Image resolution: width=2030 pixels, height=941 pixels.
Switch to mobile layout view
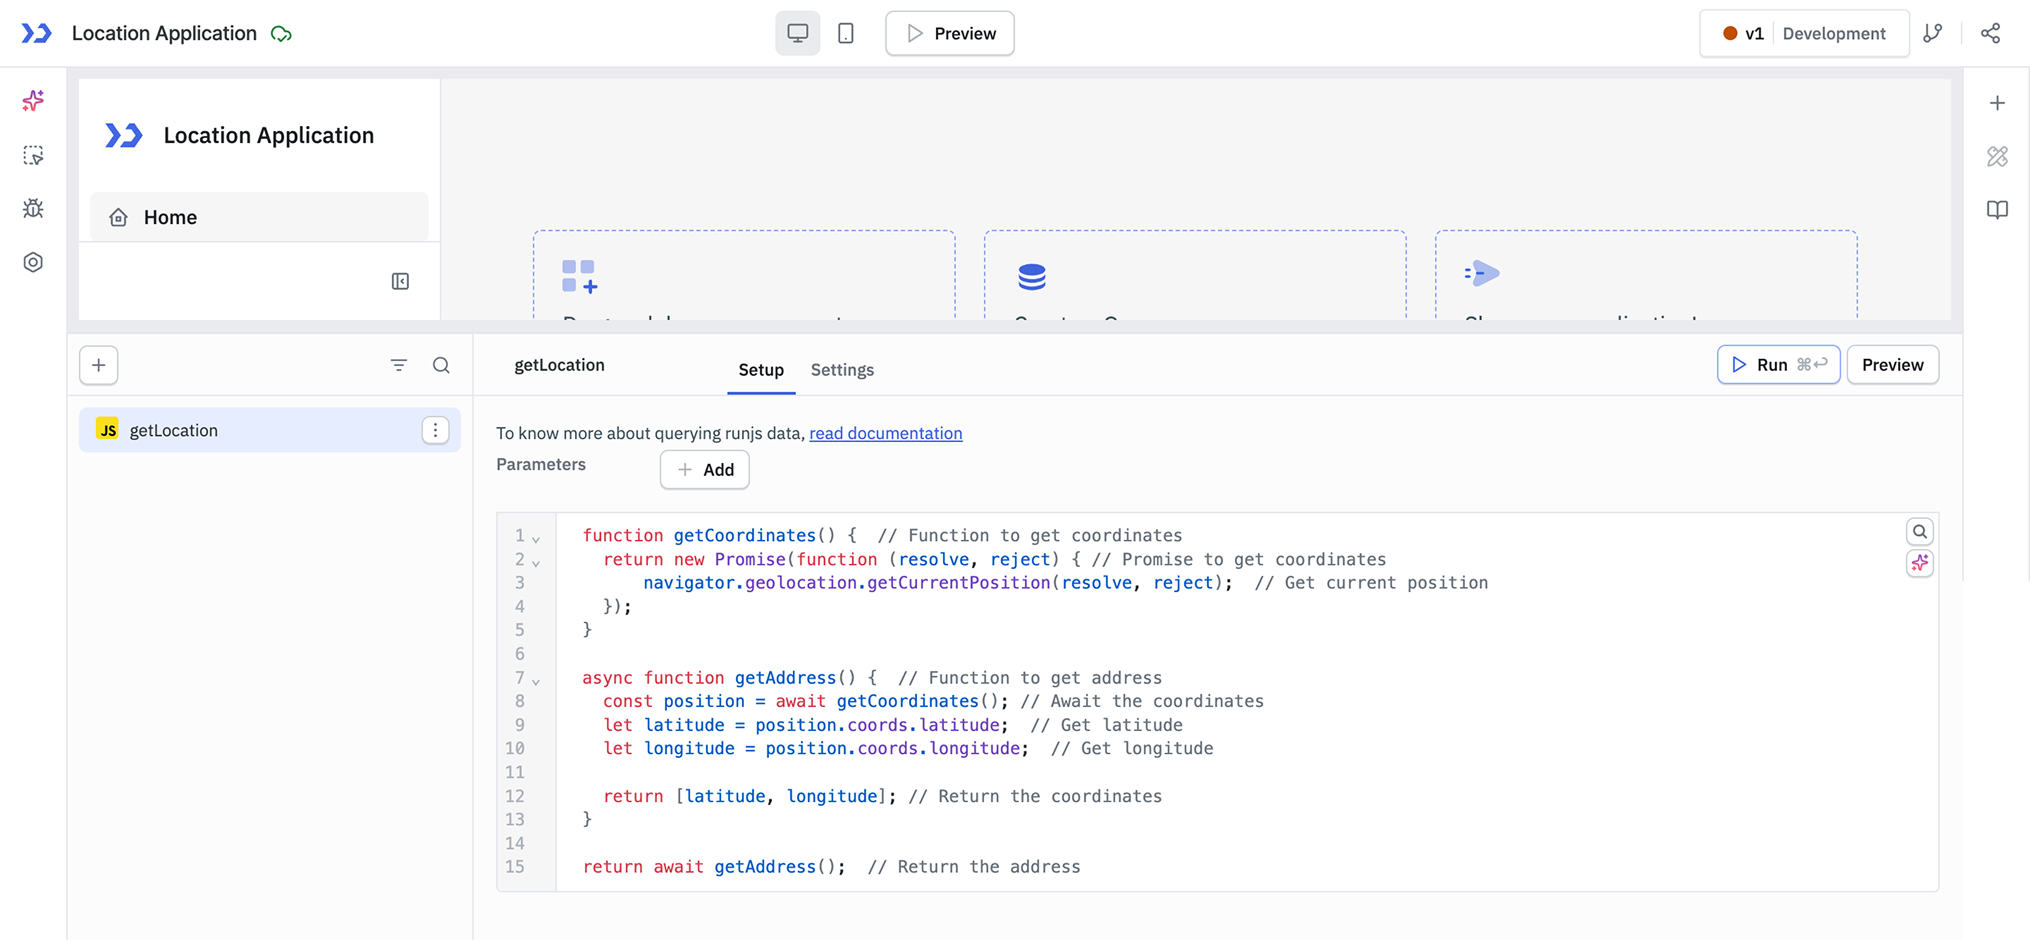845,33
